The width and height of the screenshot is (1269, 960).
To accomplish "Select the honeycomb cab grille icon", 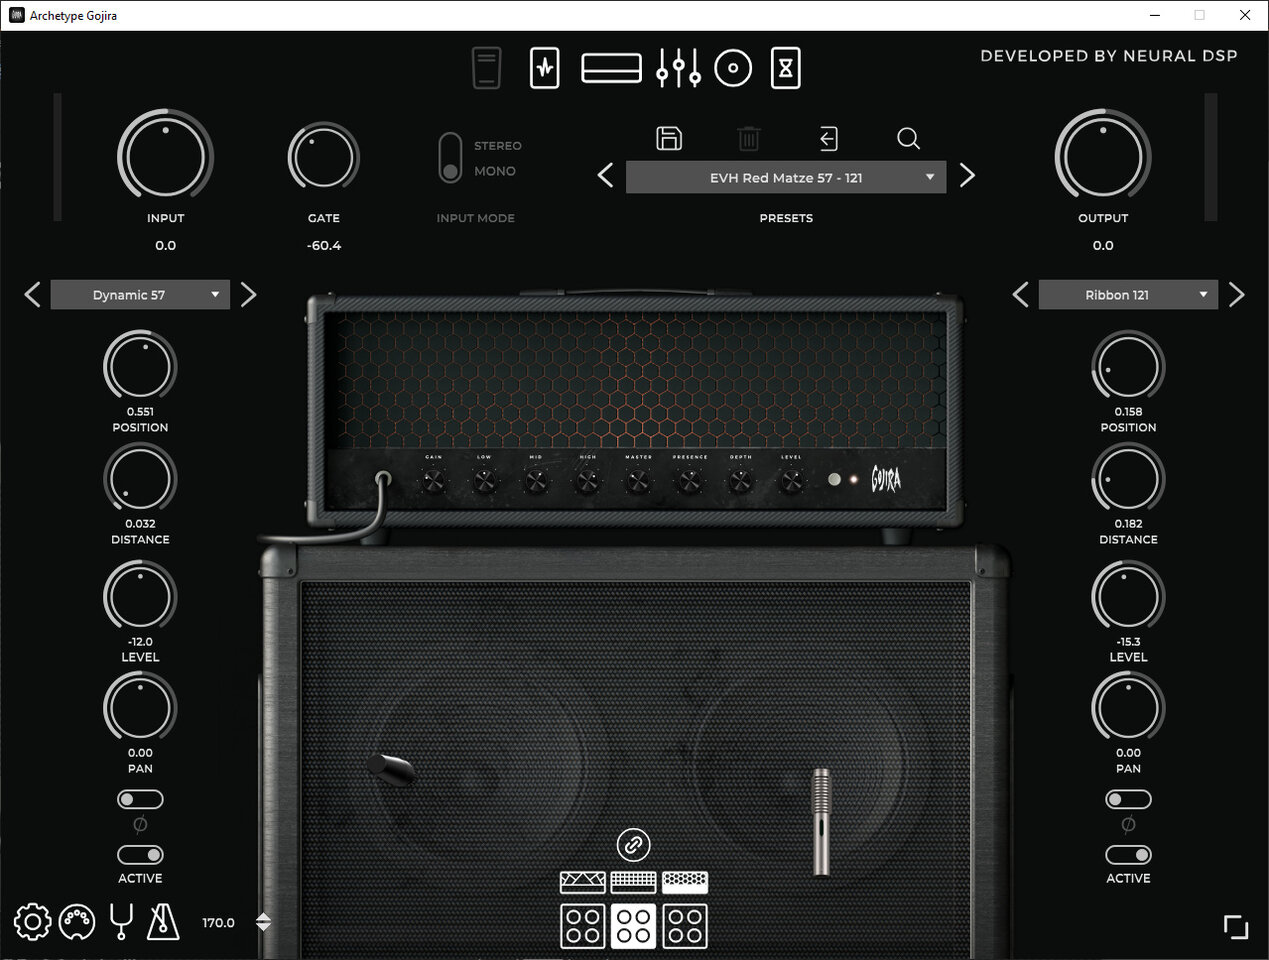I will [685, 881].
